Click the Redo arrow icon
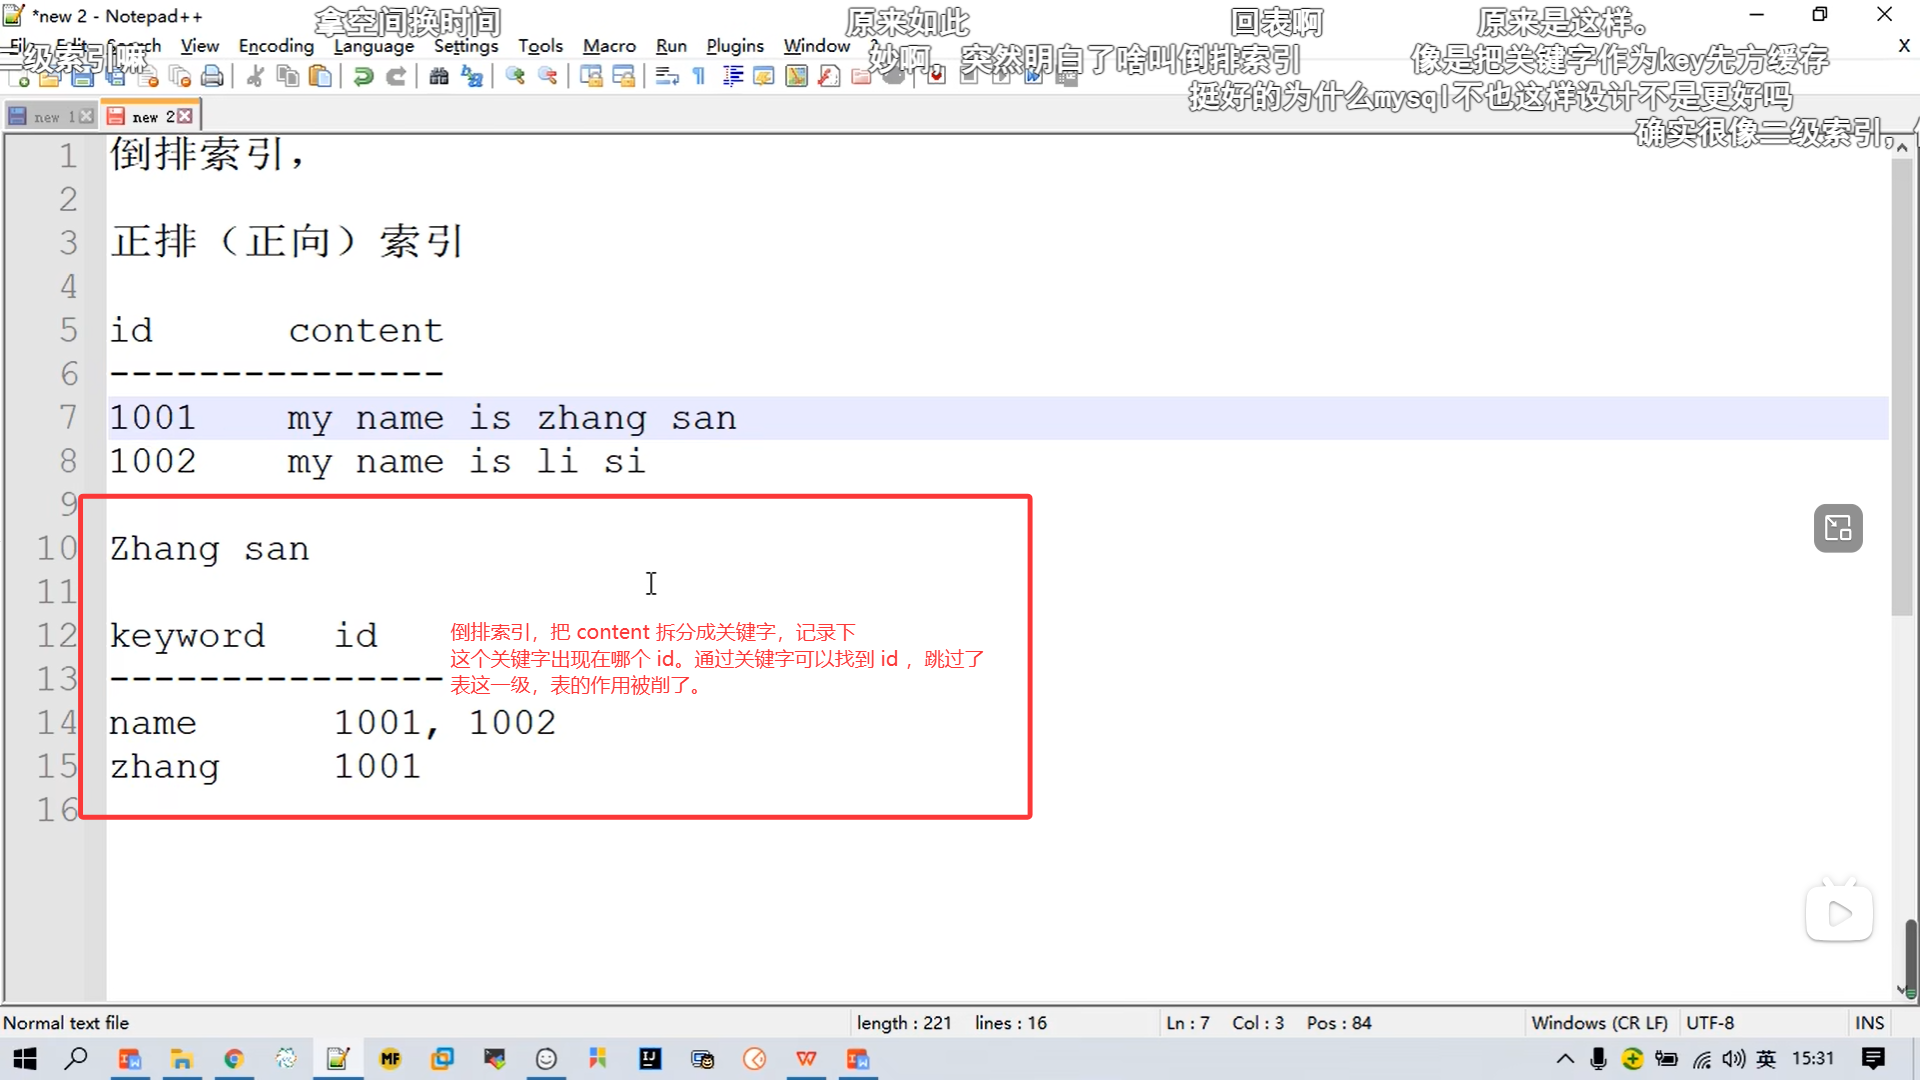This screenshot has width=1920, height=1080. [x=396, y=76]
